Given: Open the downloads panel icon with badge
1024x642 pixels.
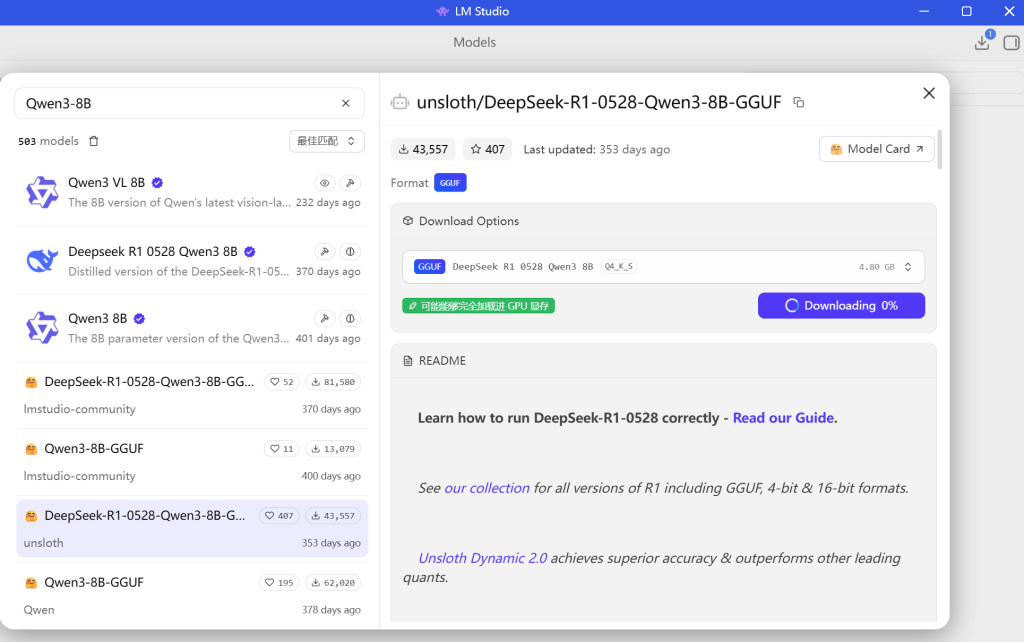Looking at the screenshot, I should click(982, 42).
